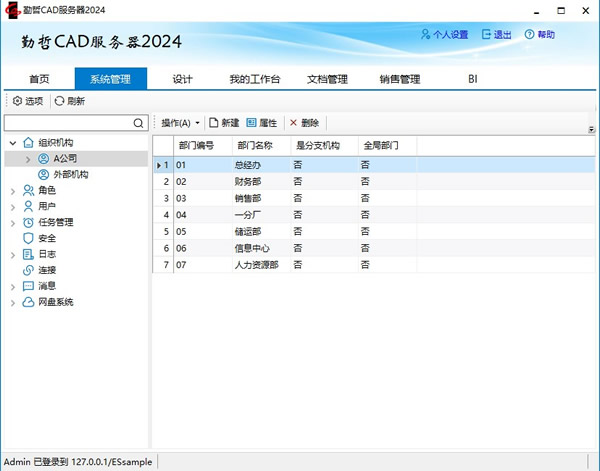Collapse the 组织机构 tree node

(12, 143)
